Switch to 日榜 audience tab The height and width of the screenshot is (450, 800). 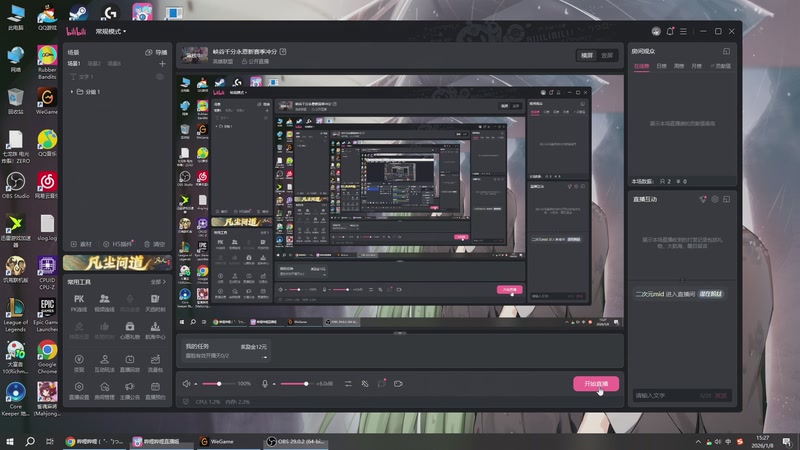[661, 66]
